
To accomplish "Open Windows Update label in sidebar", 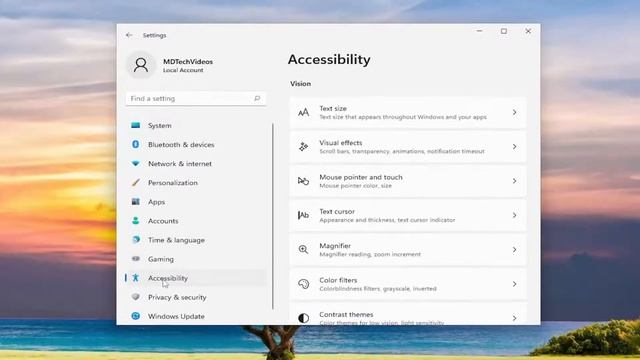I will 176,316.
